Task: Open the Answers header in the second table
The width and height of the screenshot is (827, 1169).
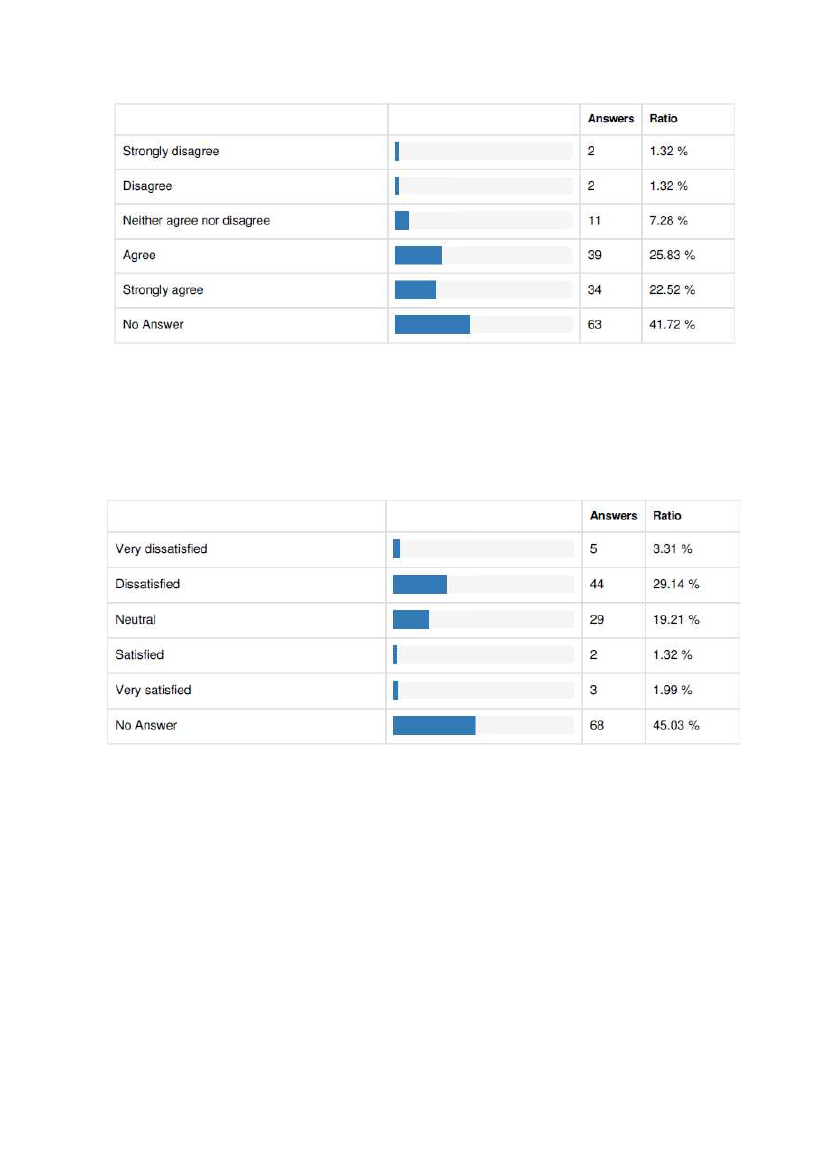Action: (x=614, y=516)
